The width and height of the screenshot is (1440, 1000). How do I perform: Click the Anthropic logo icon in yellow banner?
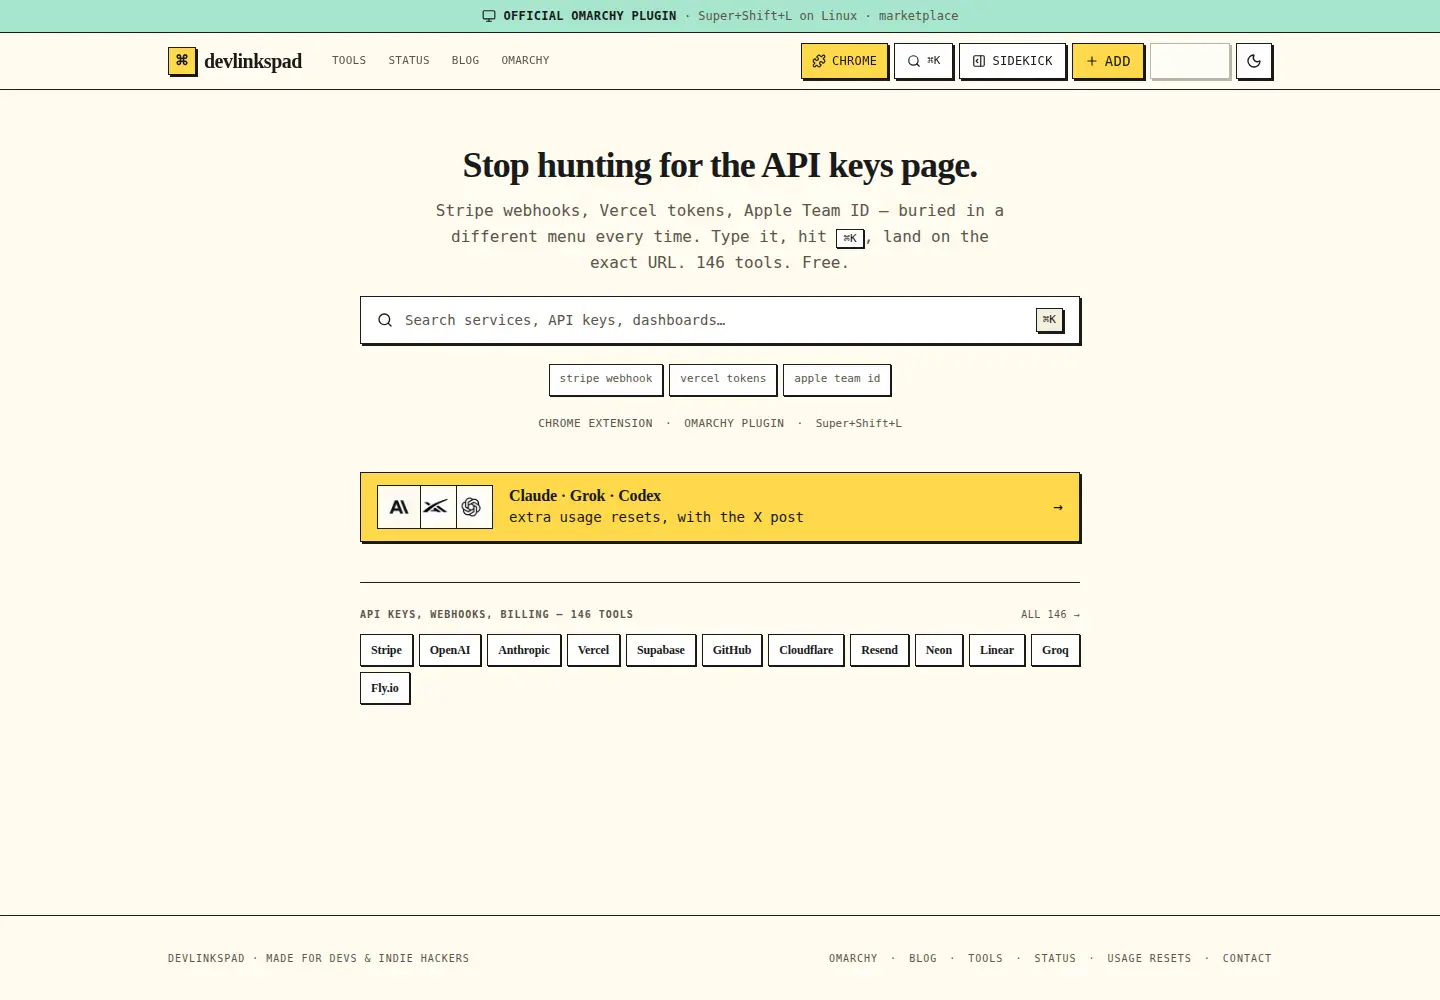point(399,507)
